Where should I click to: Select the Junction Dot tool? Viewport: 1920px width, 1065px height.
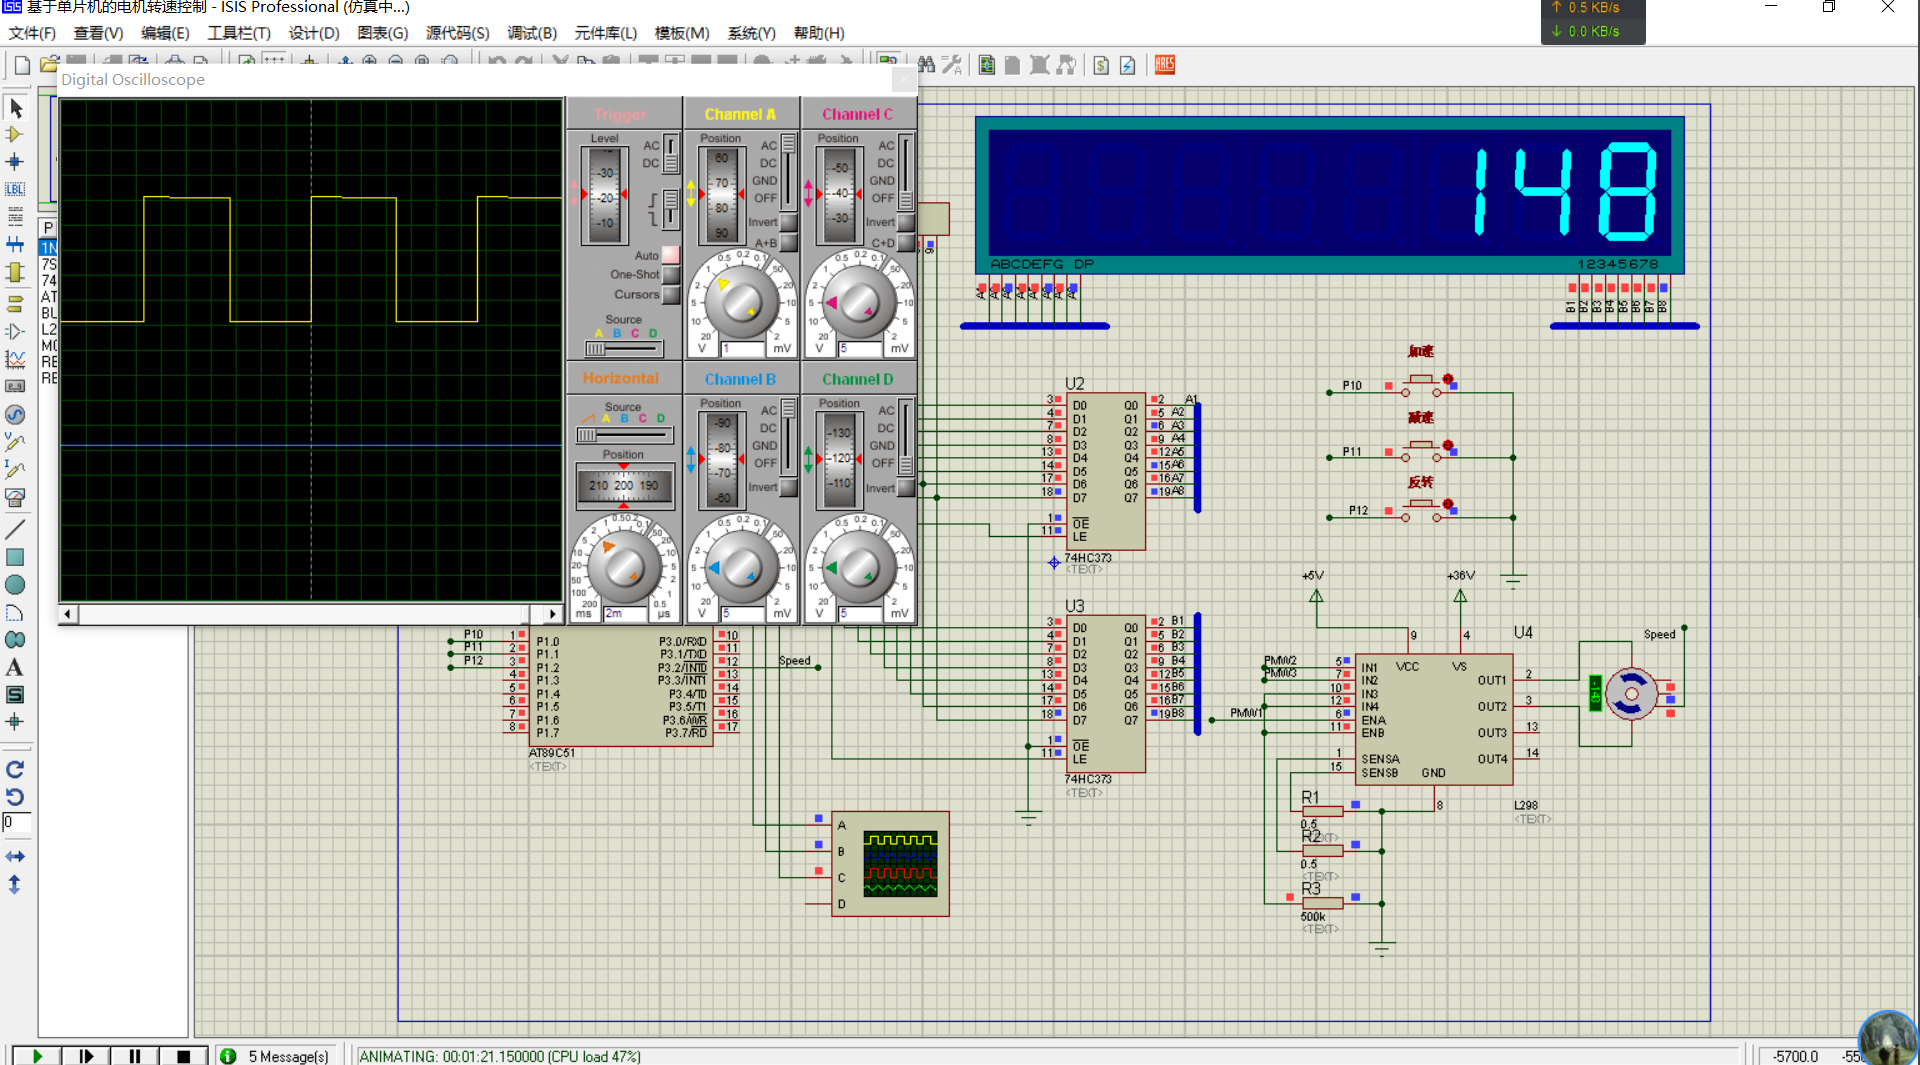[15, 161]
